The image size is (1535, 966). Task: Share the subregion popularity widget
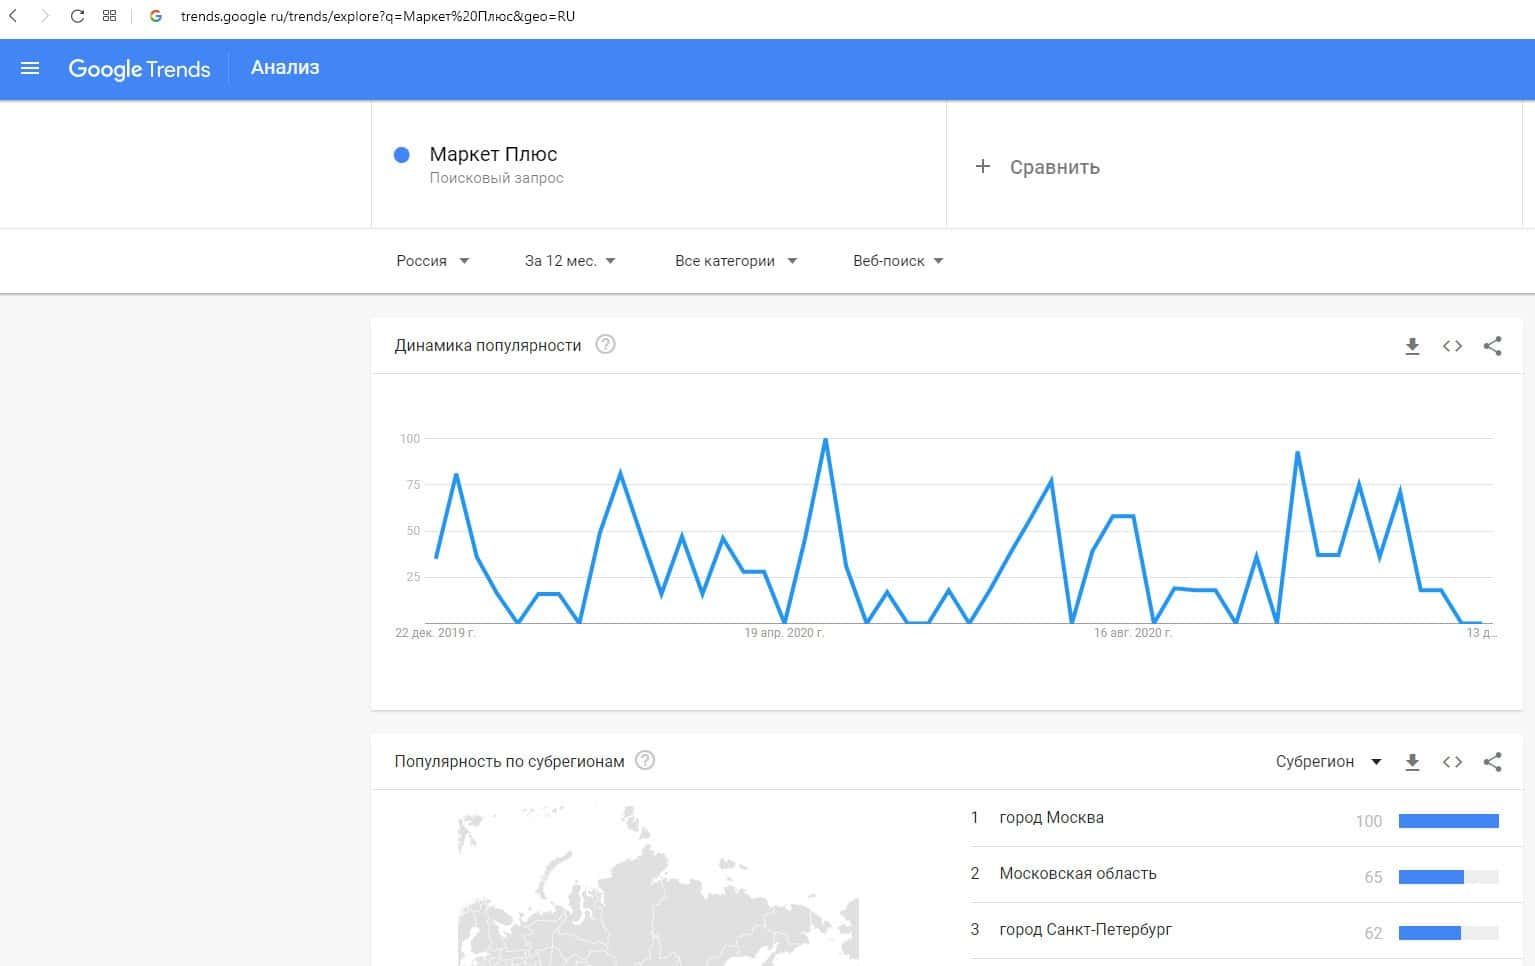click(1492, 762)
